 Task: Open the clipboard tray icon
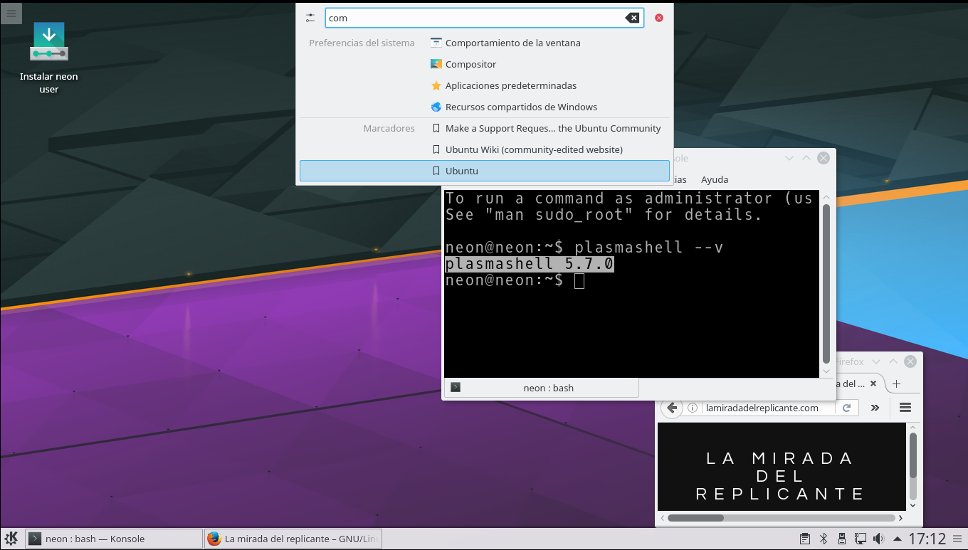tap(804, 539)
